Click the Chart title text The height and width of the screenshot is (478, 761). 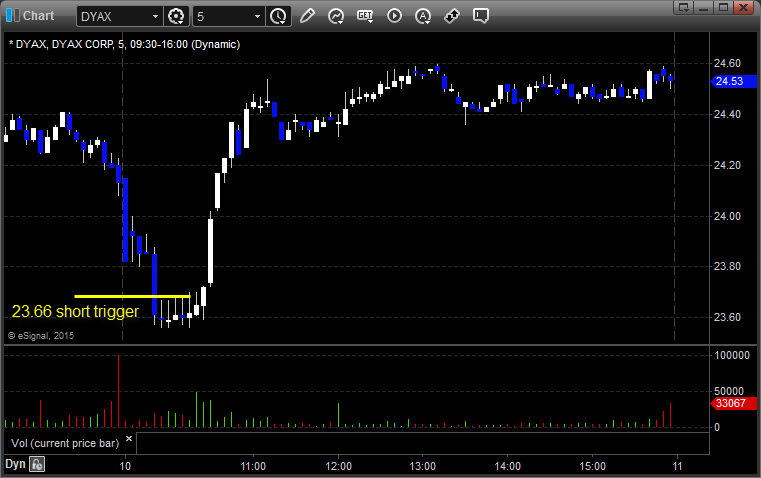pos(38,16)
